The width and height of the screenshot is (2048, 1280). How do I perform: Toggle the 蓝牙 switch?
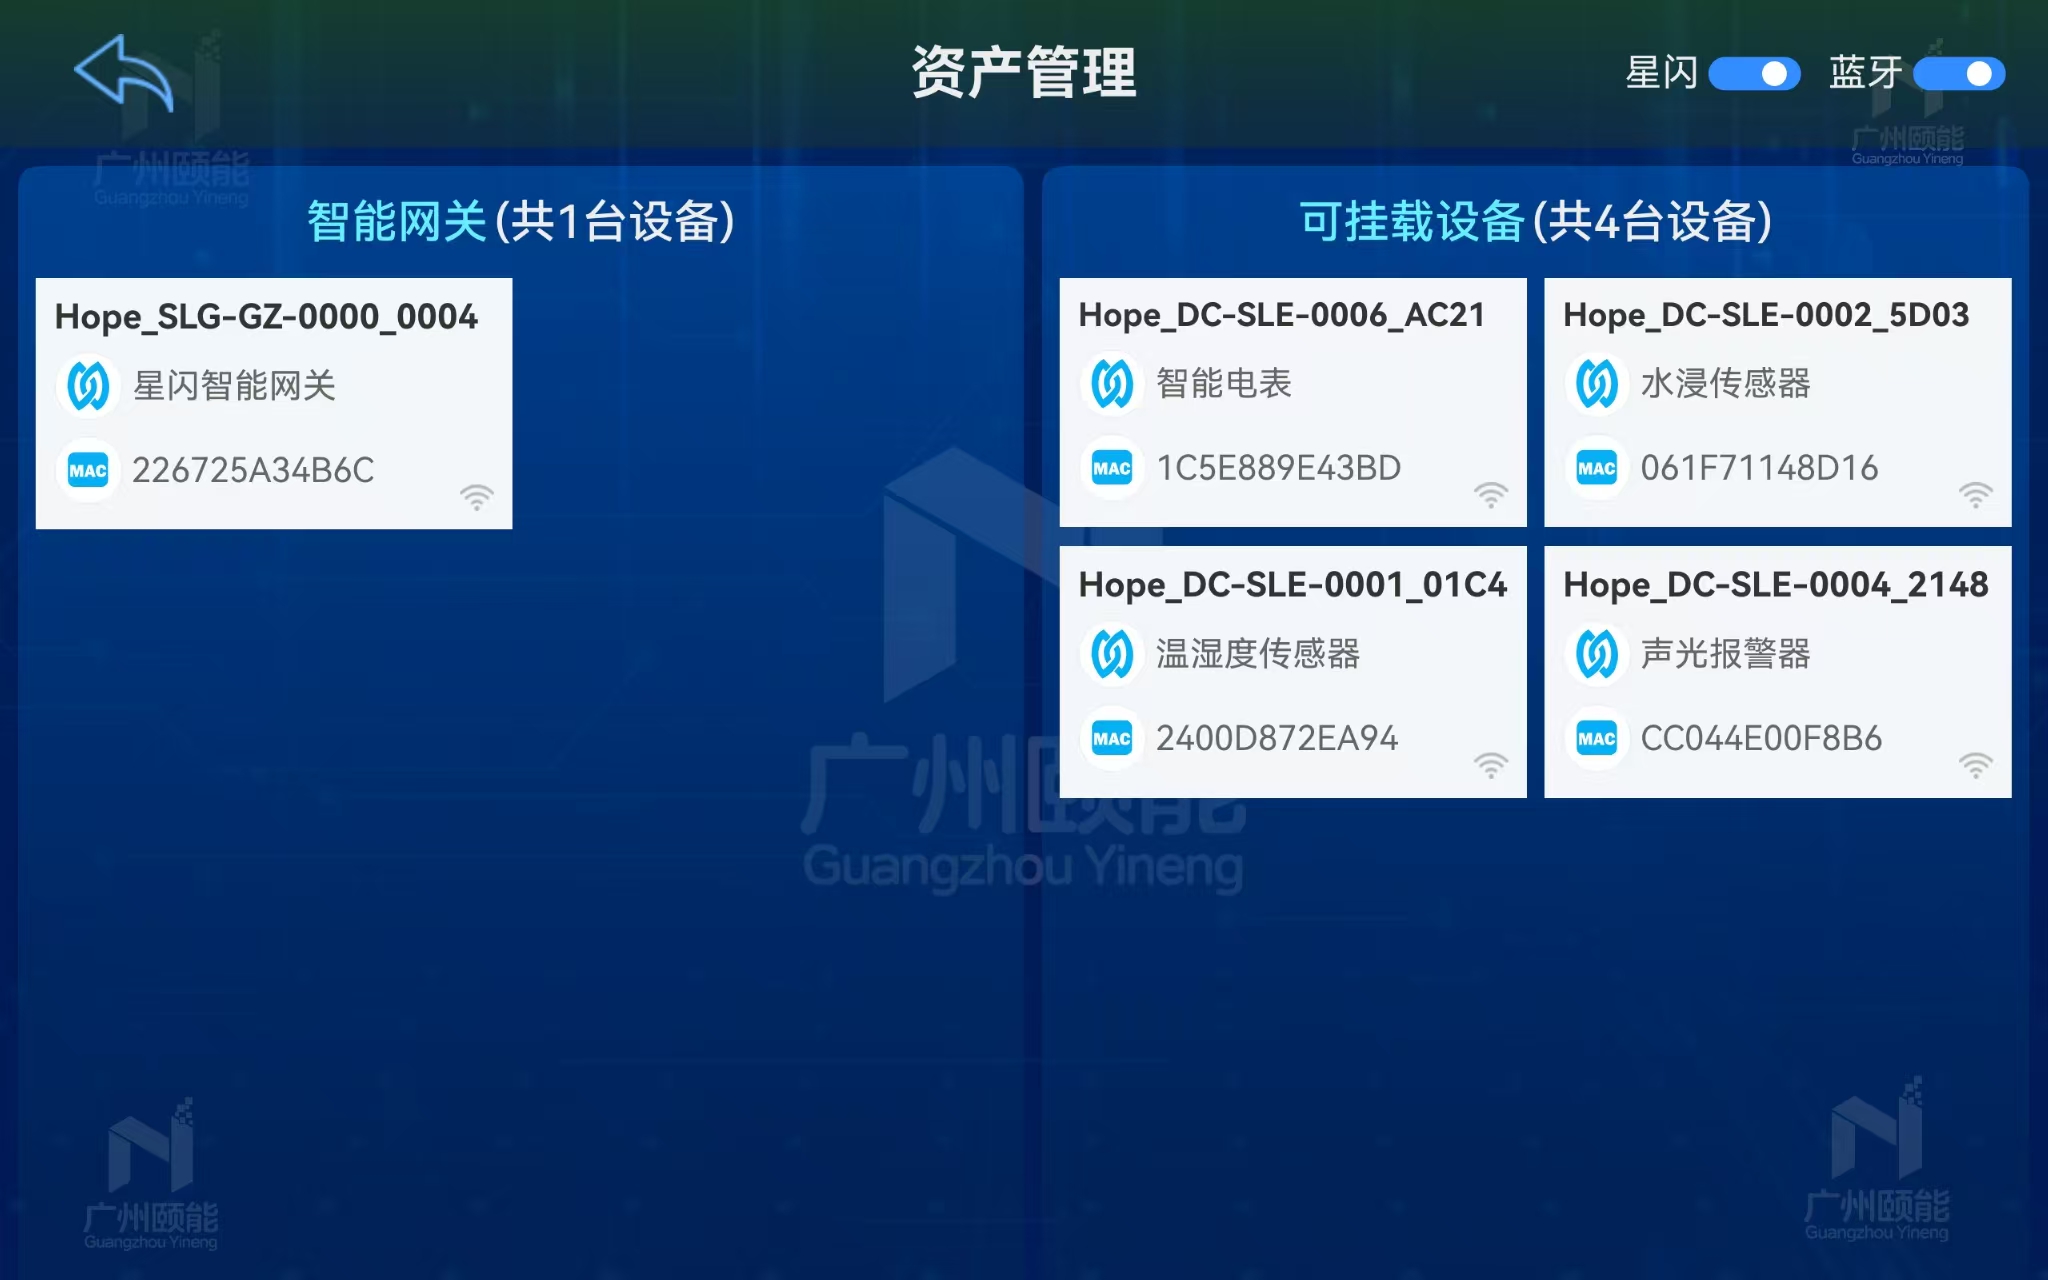[x=1959, y=74]
